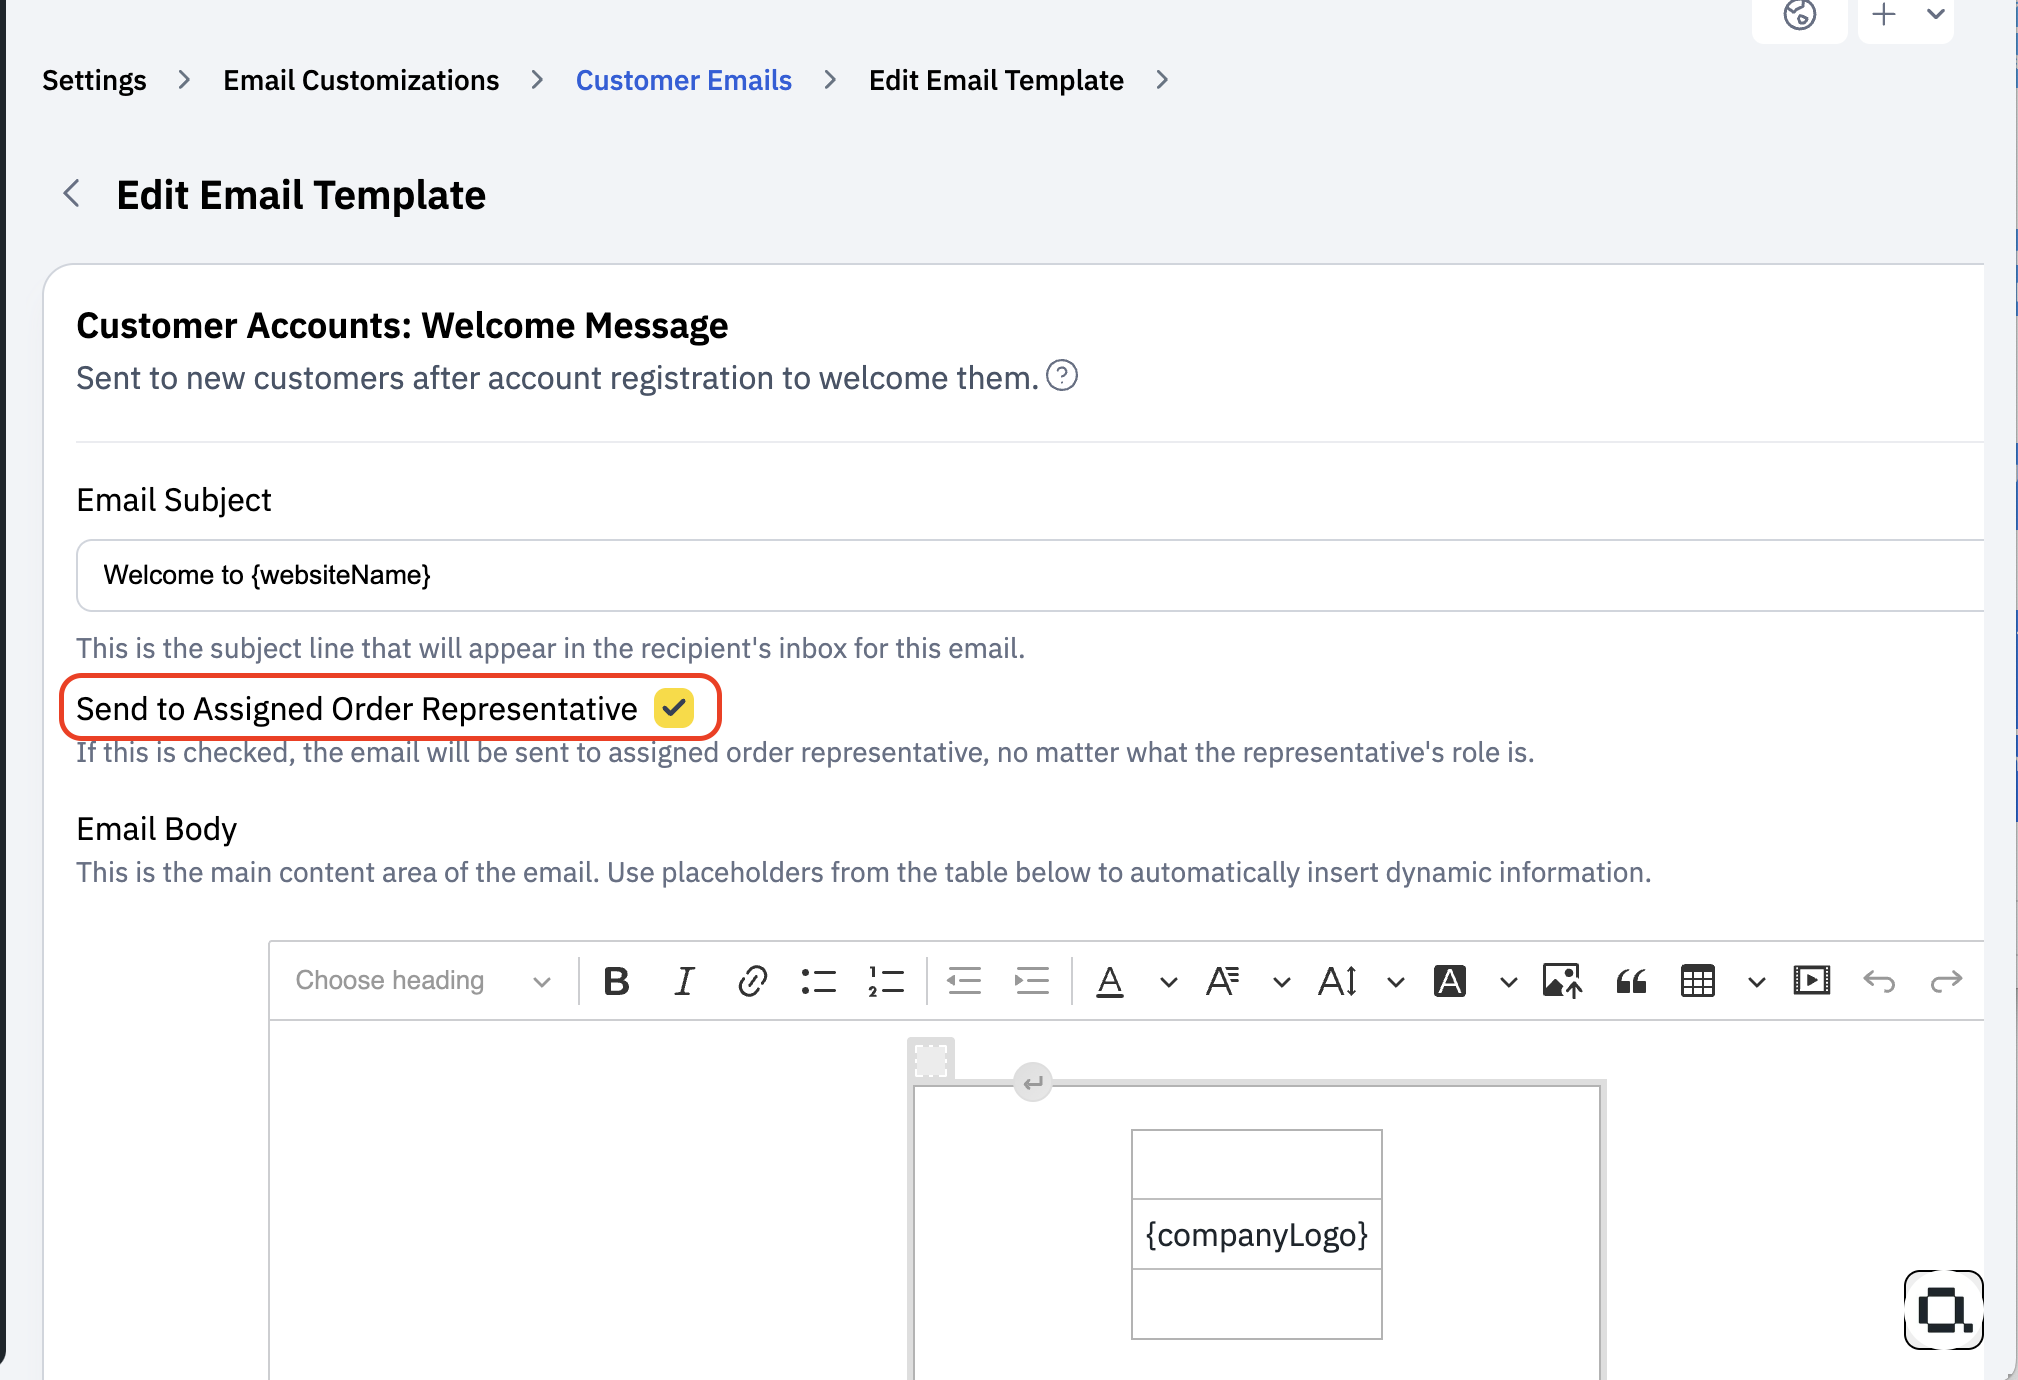Viewport: 2018px width, 1380px height.
Task: Click the Email Subject input field
Action: [1030, 575]
